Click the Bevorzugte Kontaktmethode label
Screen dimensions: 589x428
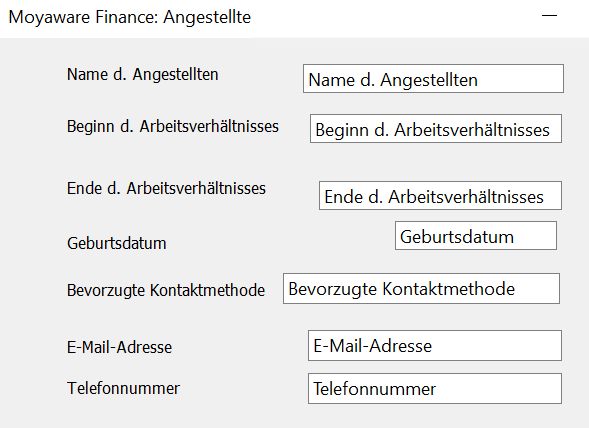166,290
